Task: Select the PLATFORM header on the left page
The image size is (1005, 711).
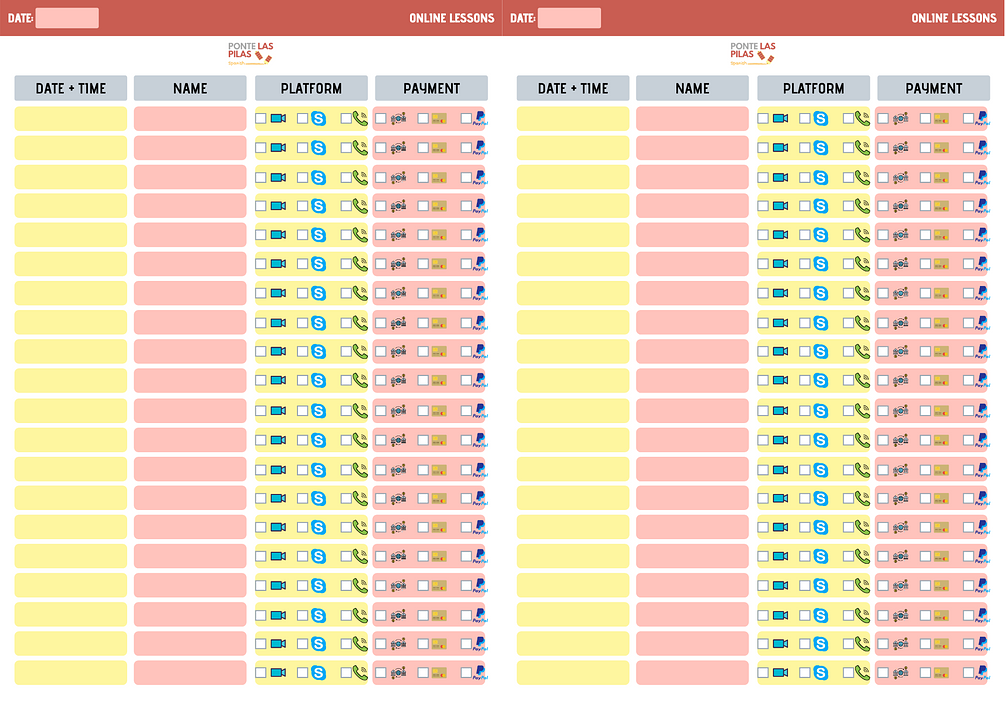Action: pyautogui.click(x=311, y=88)
